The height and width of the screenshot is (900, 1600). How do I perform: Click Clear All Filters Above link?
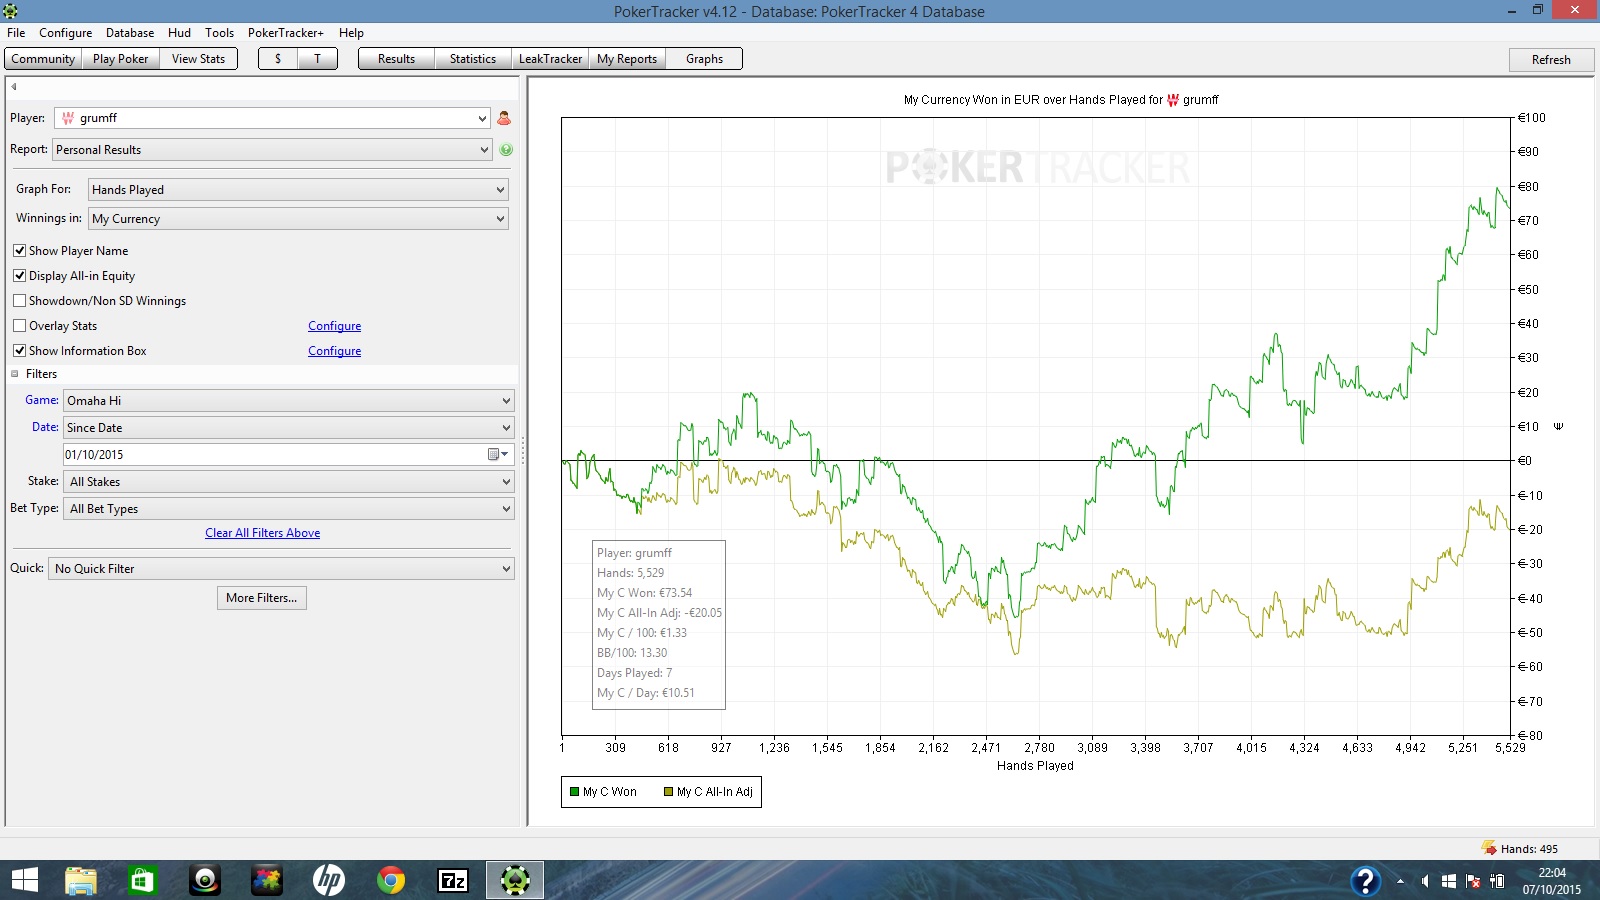(x=263, y=533)
